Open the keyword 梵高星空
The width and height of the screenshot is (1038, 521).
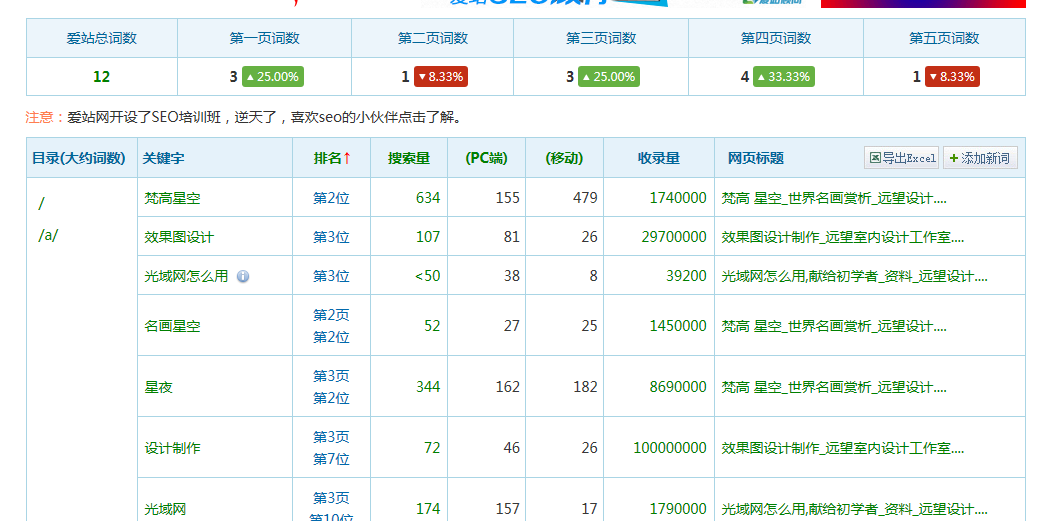(x=172, y=198)
